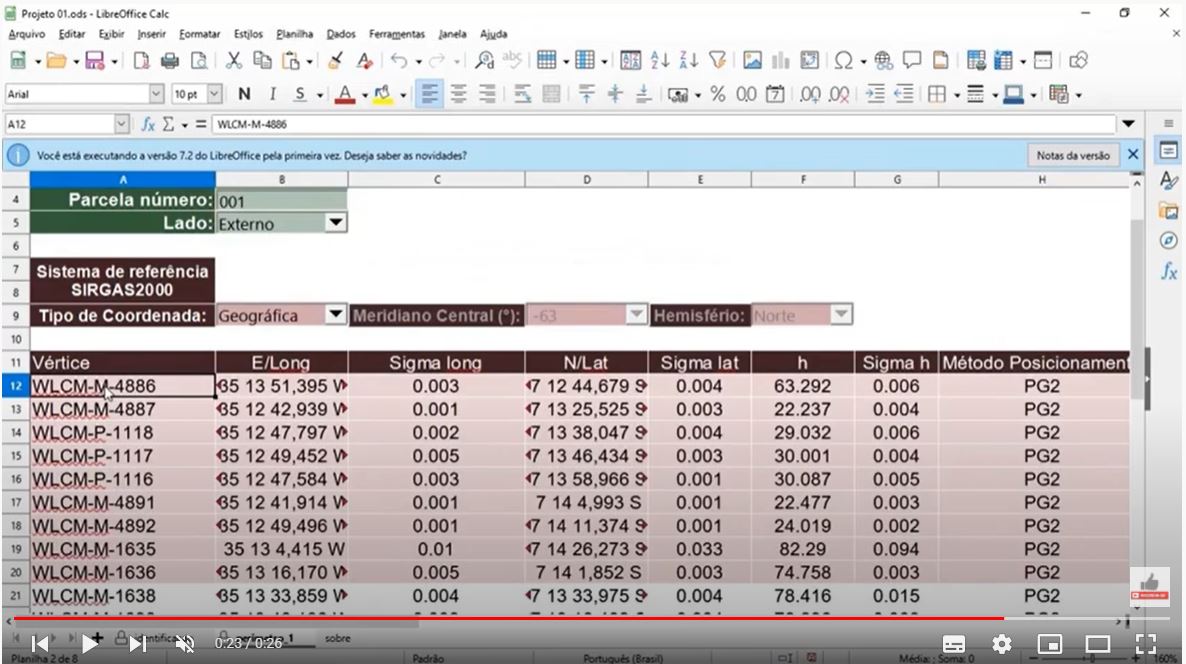
Task: Open Ferramentas menu
Action: pos(397,34)
